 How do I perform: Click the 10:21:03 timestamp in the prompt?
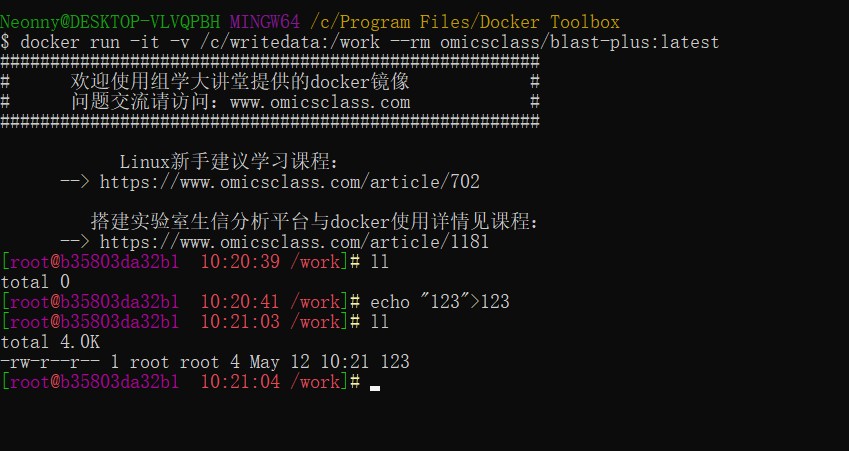pyautogui.click(x=240, y=322)
